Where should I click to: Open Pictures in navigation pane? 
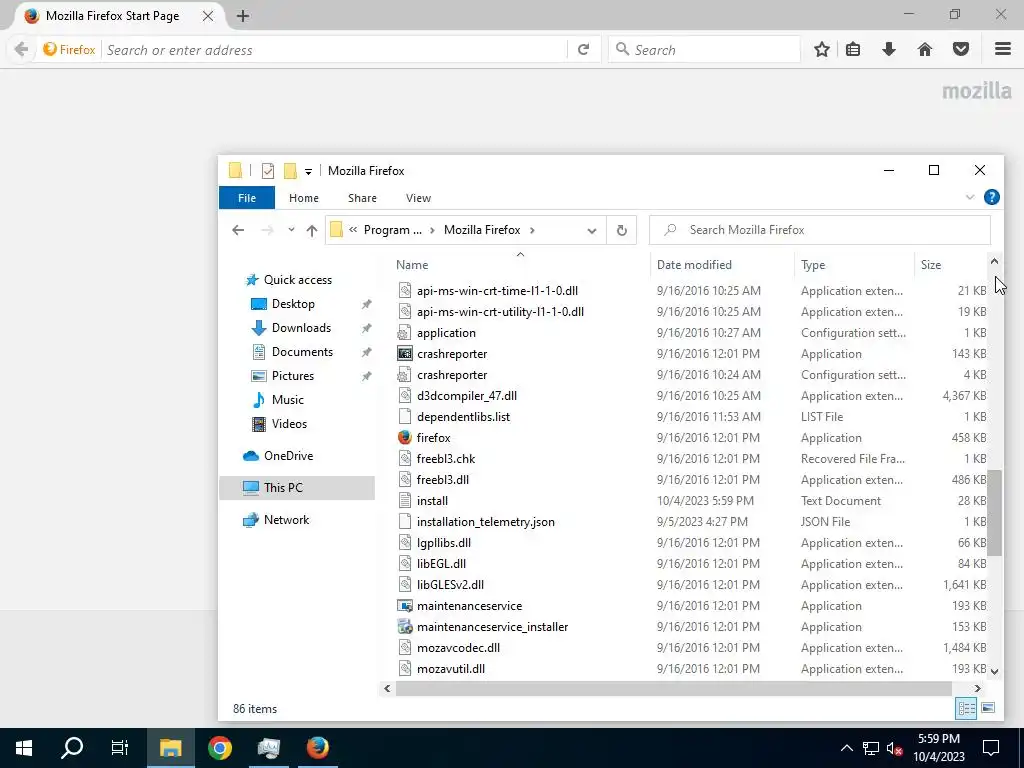[x=293, y=376]
